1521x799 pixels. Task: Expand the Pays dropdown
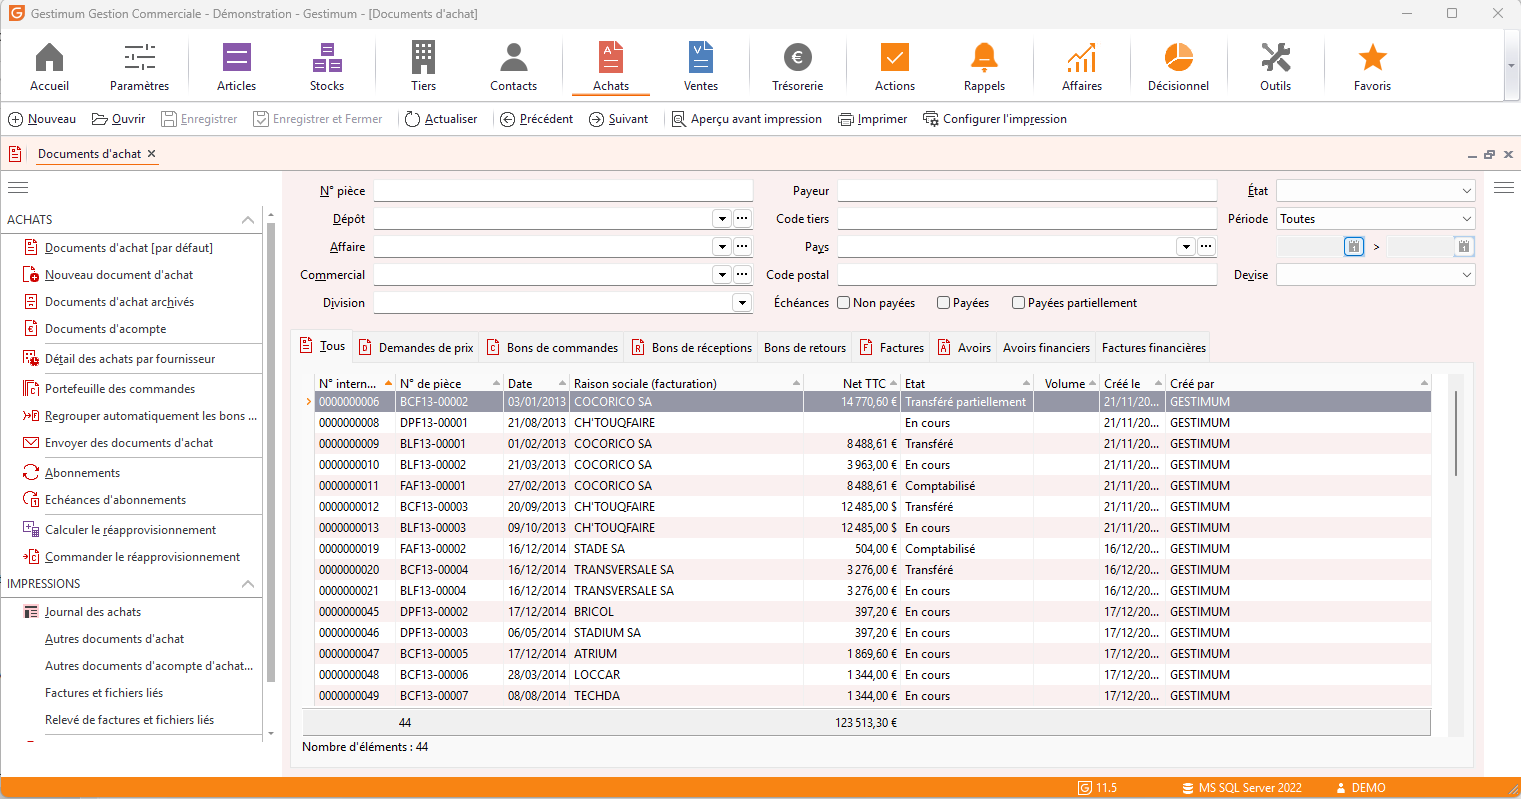coord(1186,247)
